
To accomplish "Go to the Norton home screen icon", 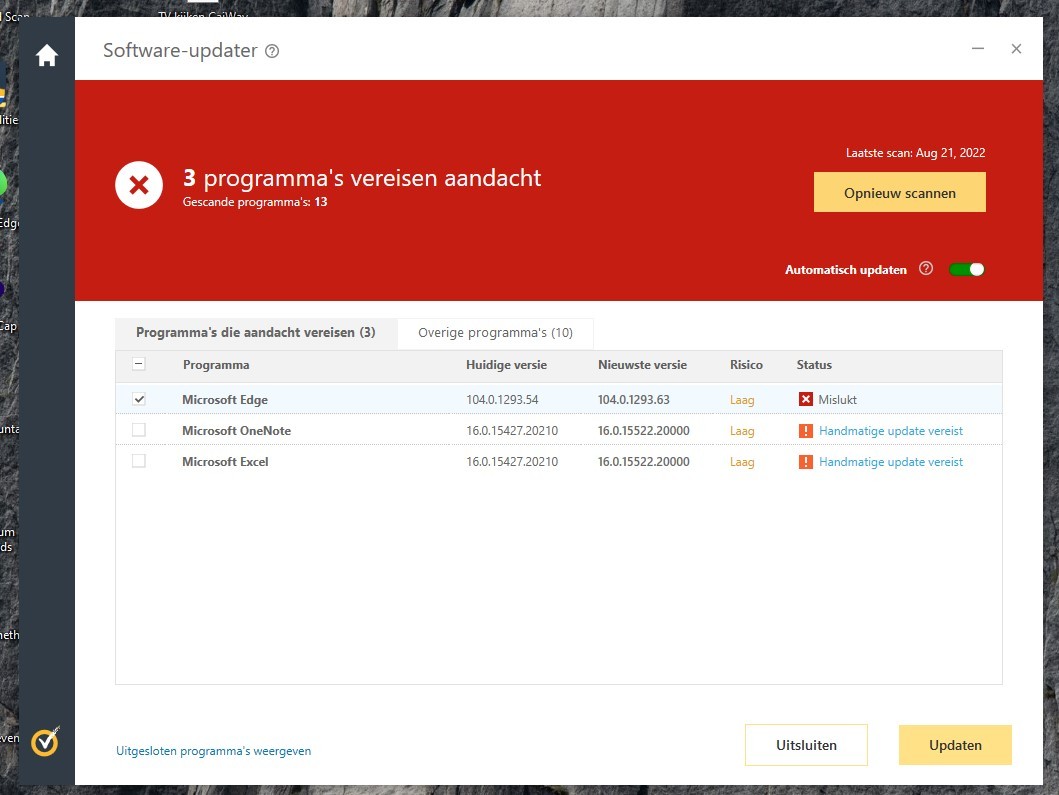I will click(x=47, y=55).
